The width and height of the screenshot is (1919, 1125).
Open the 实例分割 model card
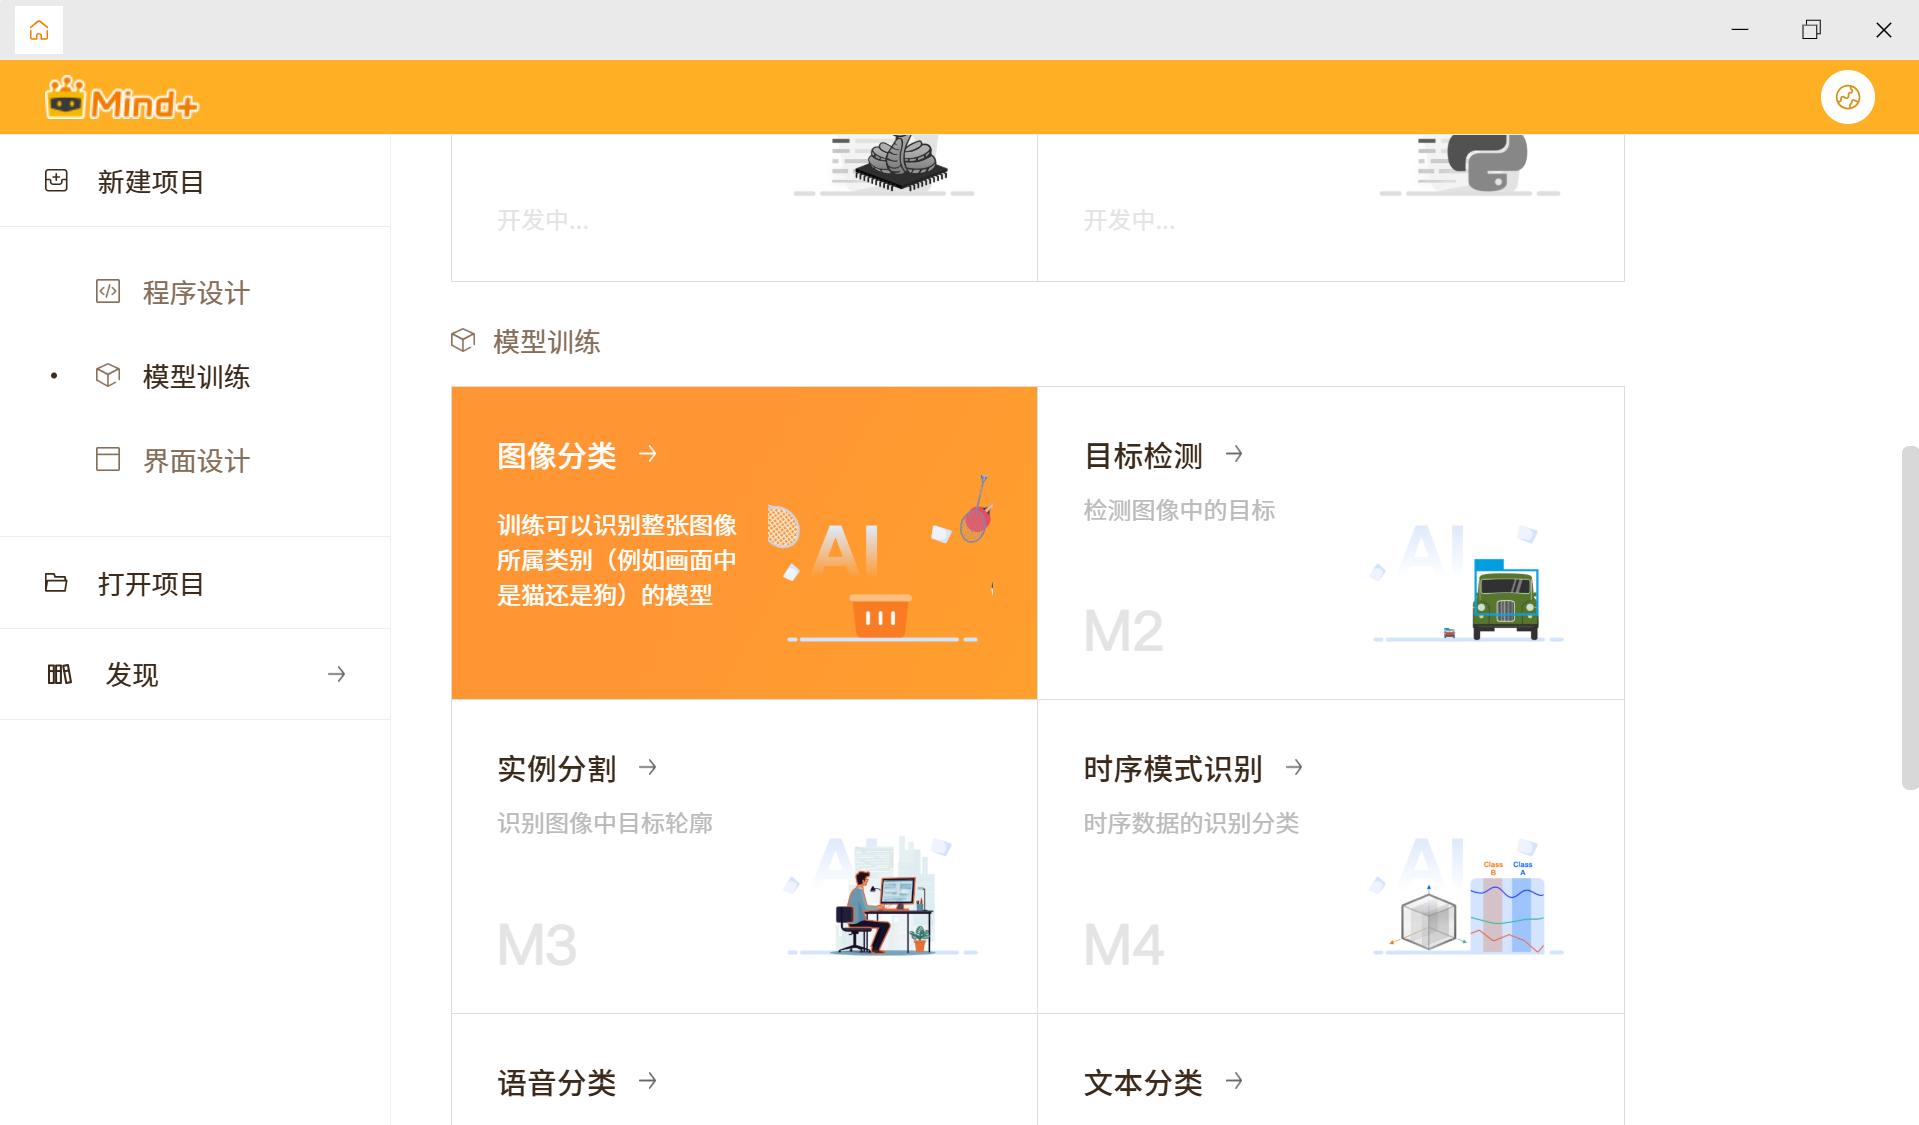[744, 856]
